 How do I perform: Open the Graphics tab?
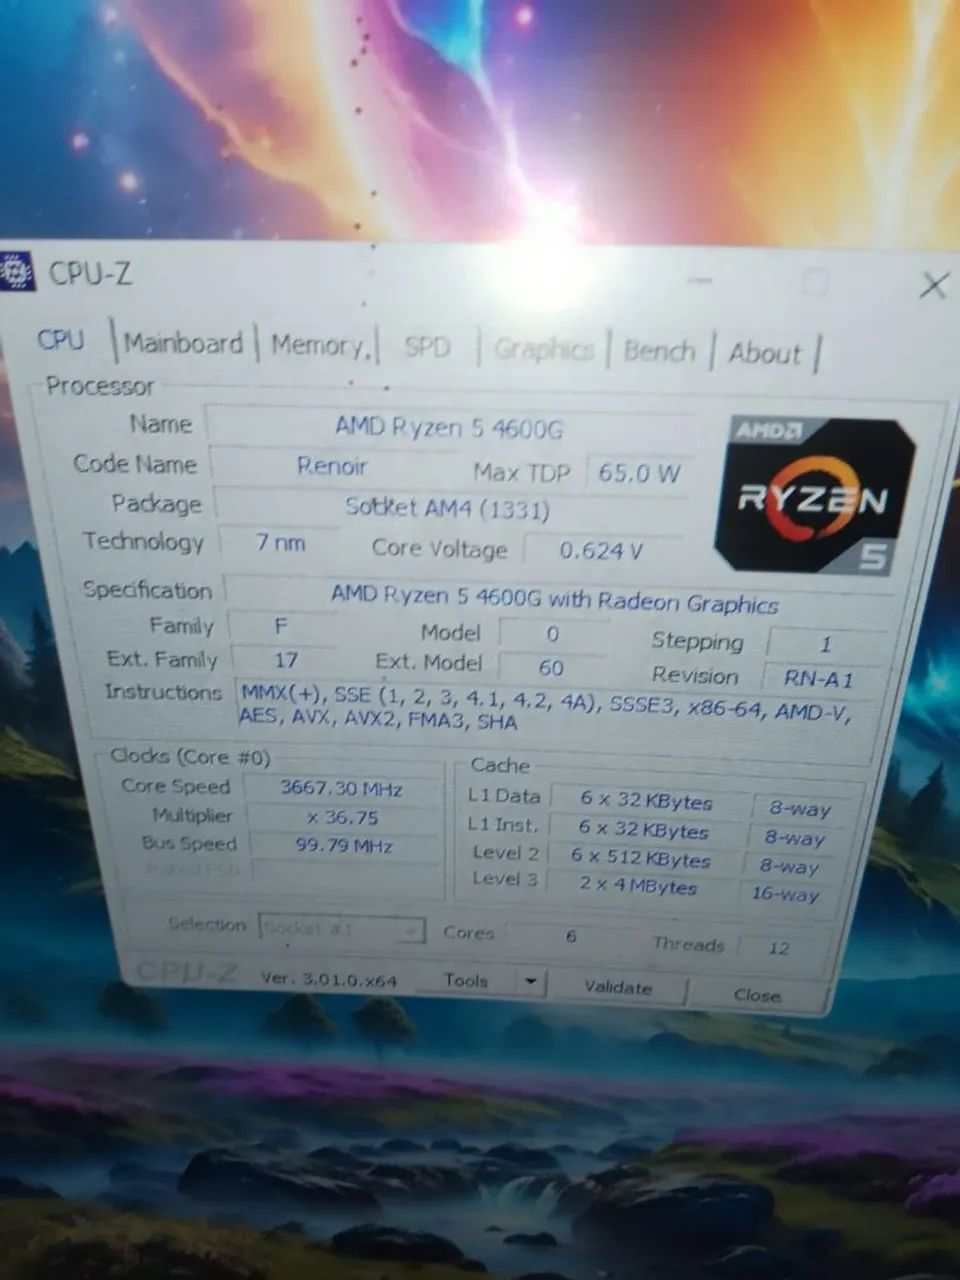pos(543,349)
